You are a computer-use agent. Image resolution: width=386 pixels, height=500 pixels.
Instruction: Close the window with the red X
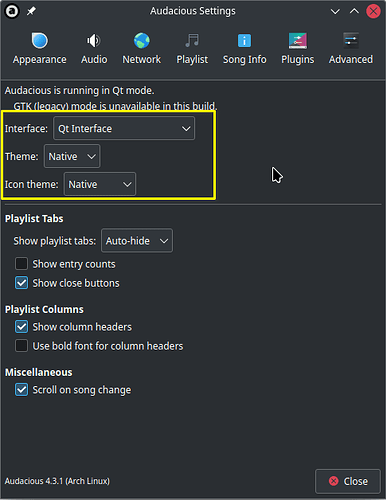[x=373, y=11]
